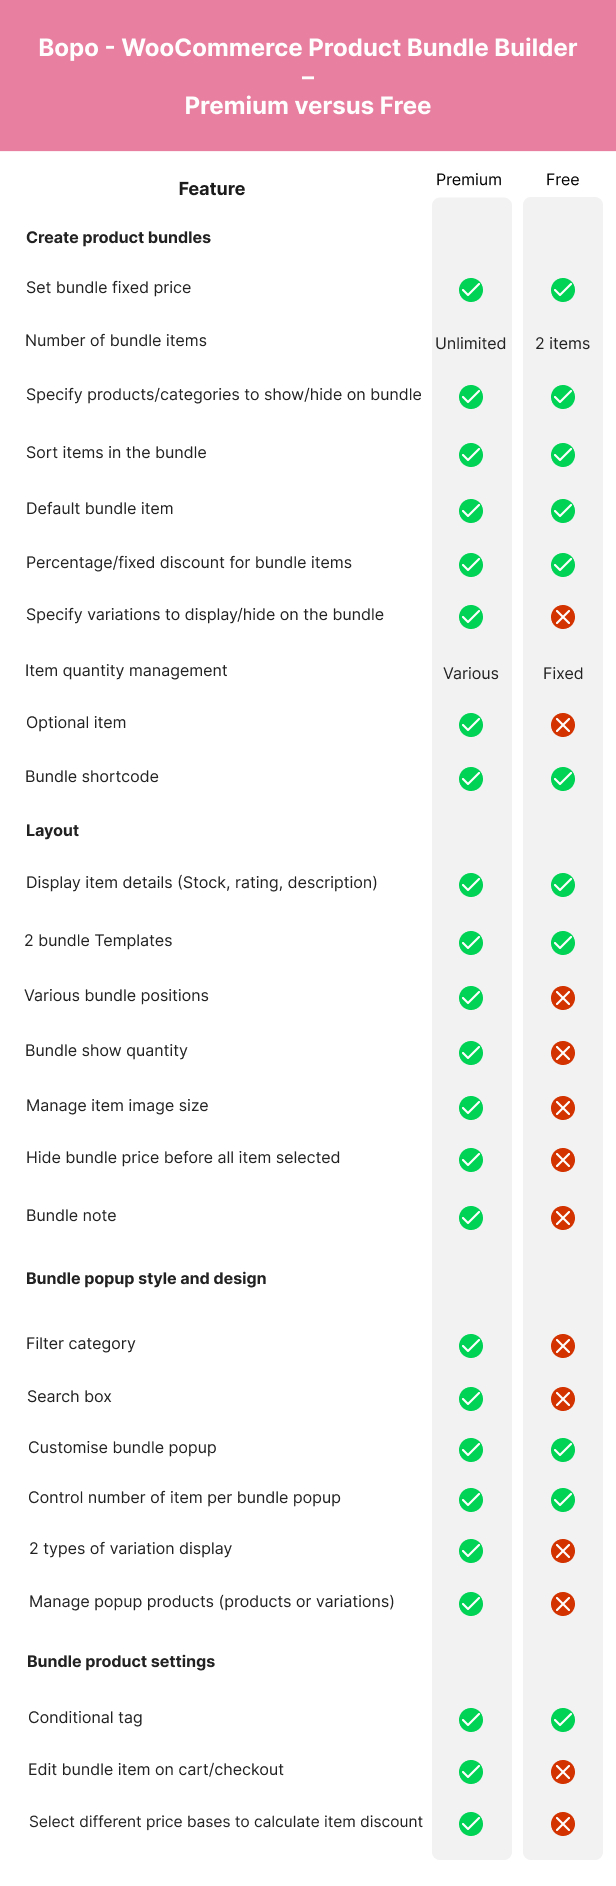Image resolution: width=616 pixels, height=1886 pixels.
Task: Click Free red cross for Manage item image size
Action: 563,1108
